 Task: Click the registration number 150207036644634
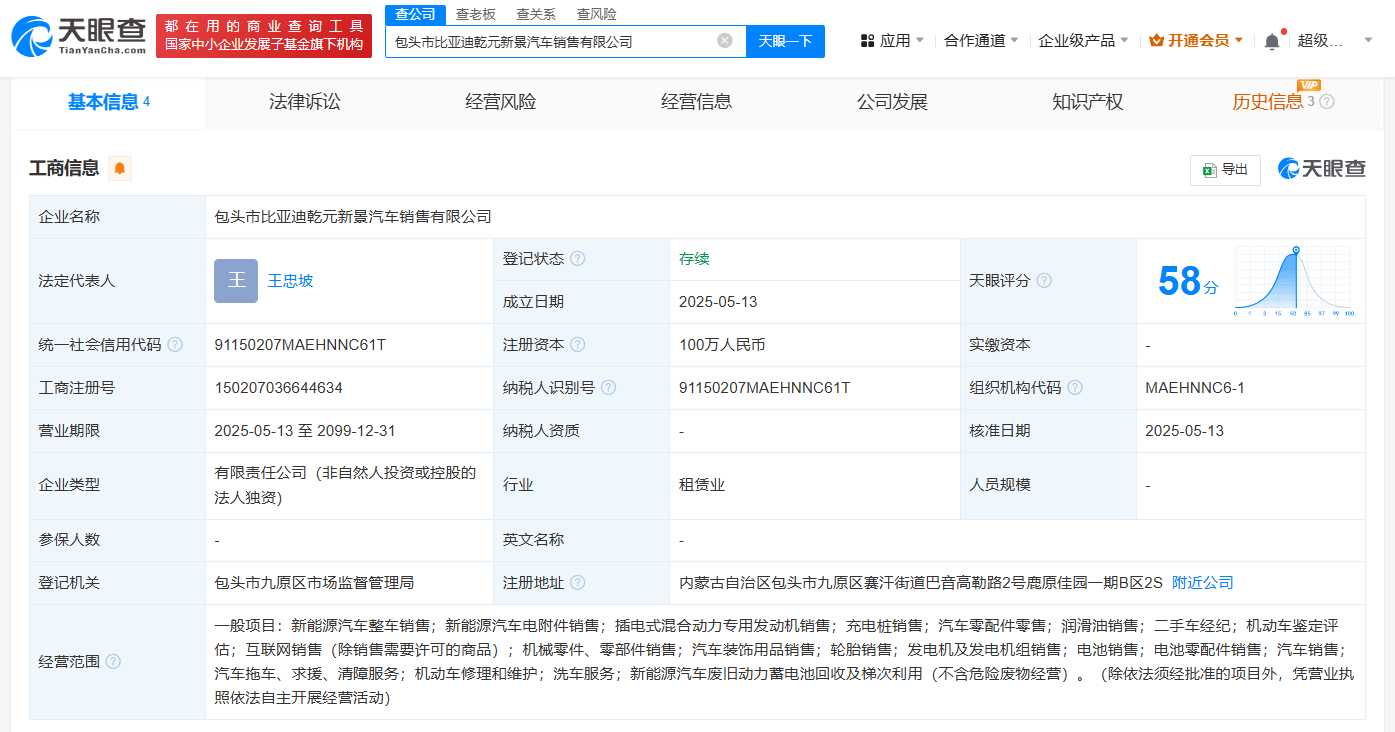point(278,388)
